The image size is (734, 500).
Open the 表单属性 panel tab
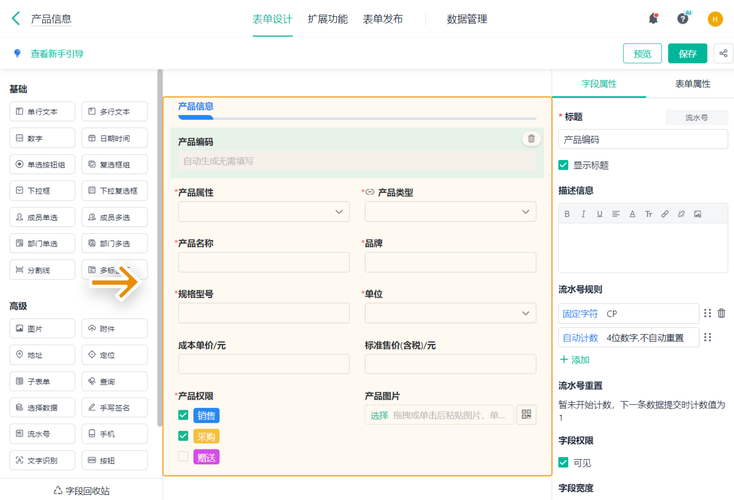[x=692, y=84]
